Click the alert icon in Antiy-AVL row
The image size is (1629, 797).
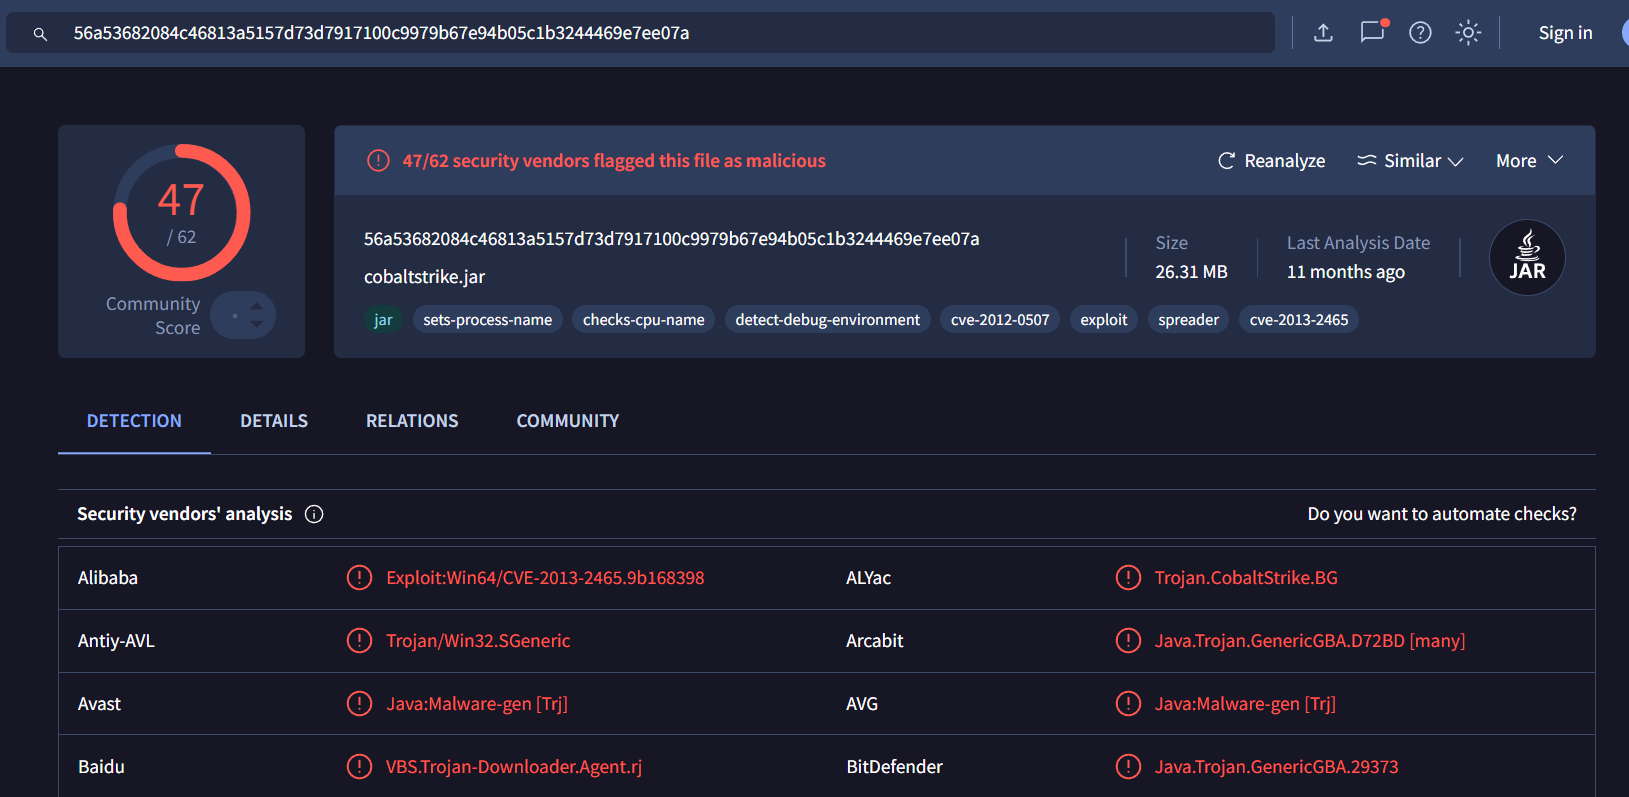tap(359, 641)
